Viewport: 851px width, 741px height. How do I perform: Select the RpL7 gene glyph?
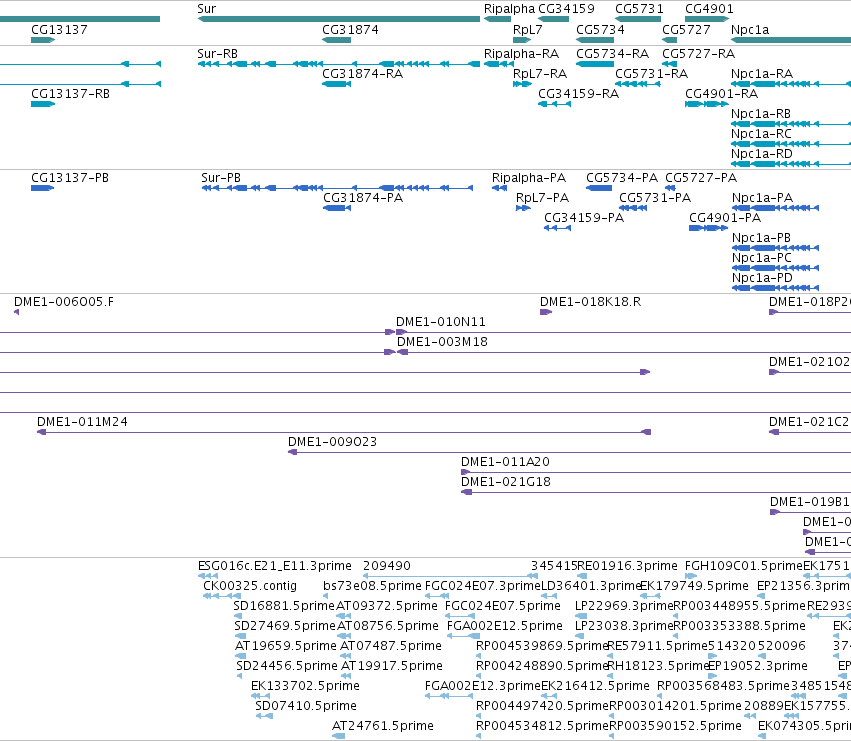[x=522, y=40]
